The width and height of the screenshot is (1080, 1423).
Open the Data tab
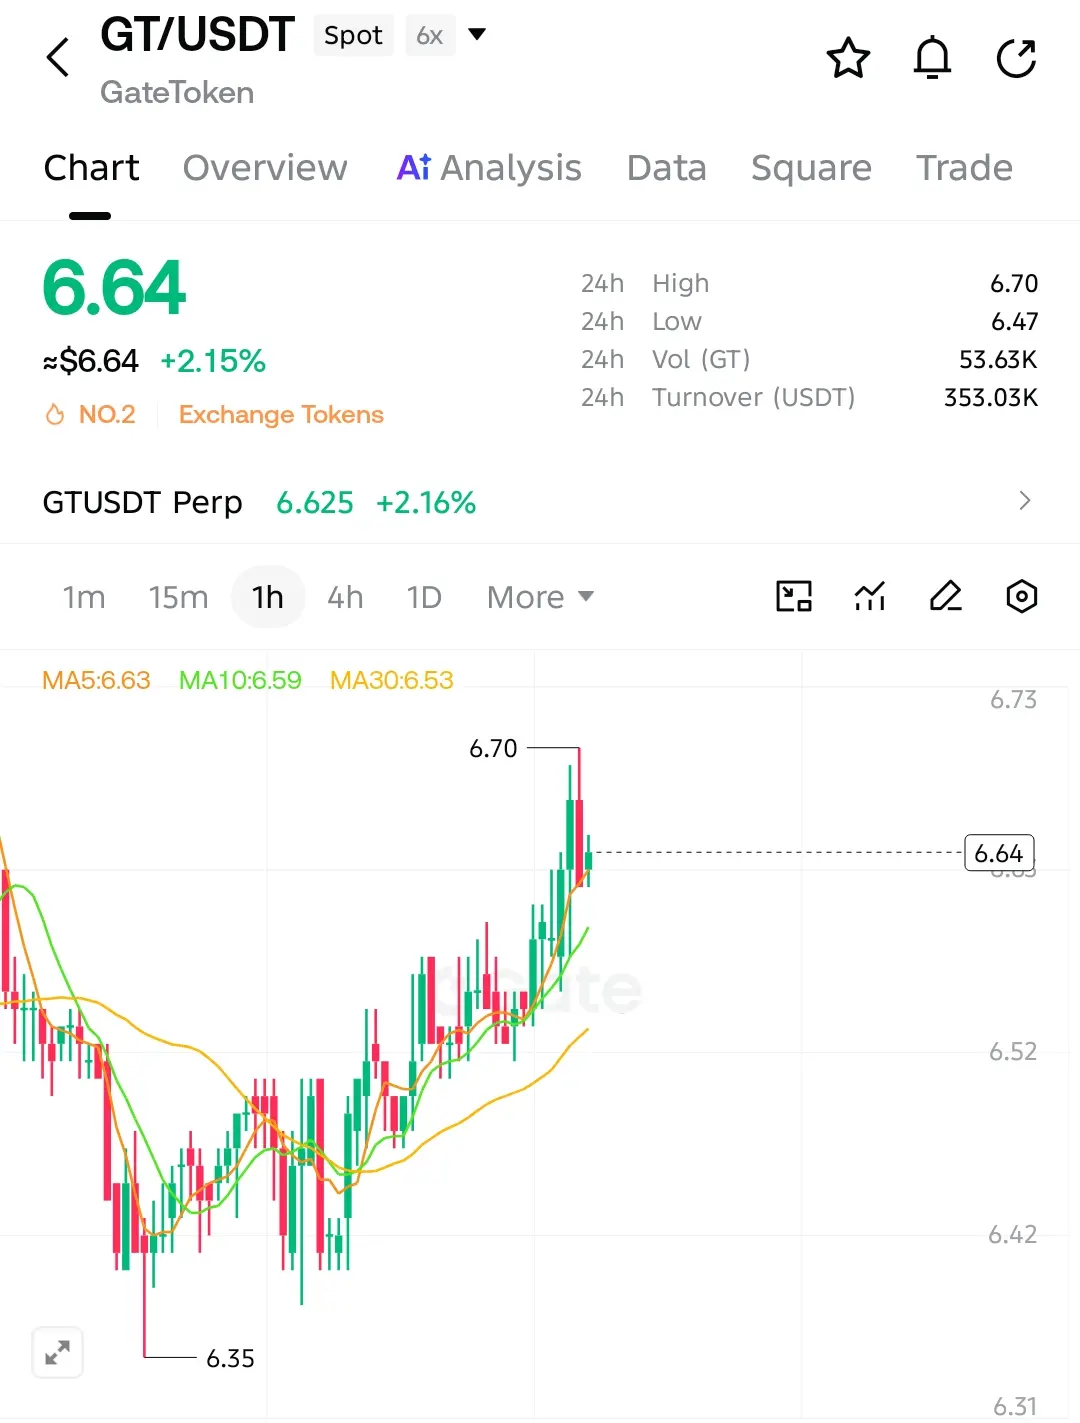[x=666, y=168]
